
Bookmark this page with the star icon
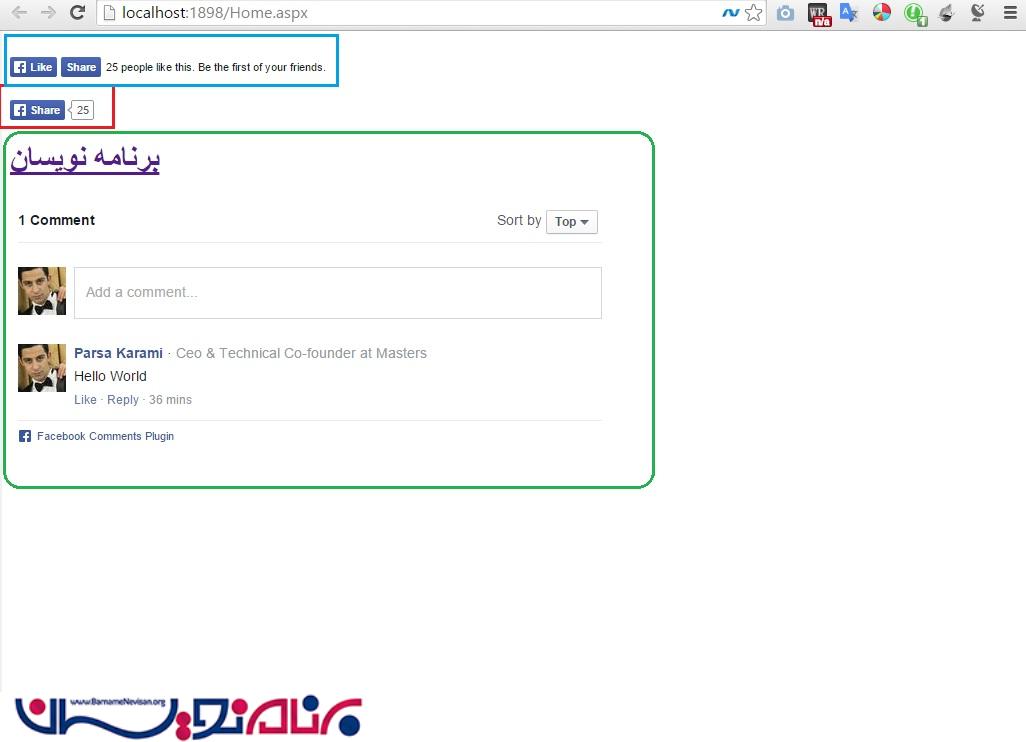754,12
